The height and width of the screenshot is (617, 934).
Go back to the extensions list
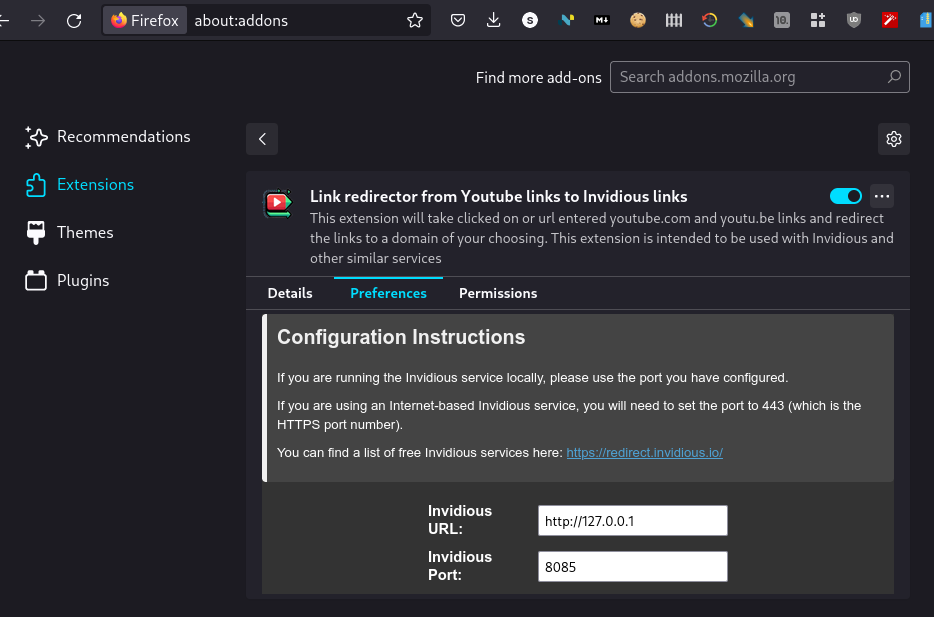coord(262,139)
